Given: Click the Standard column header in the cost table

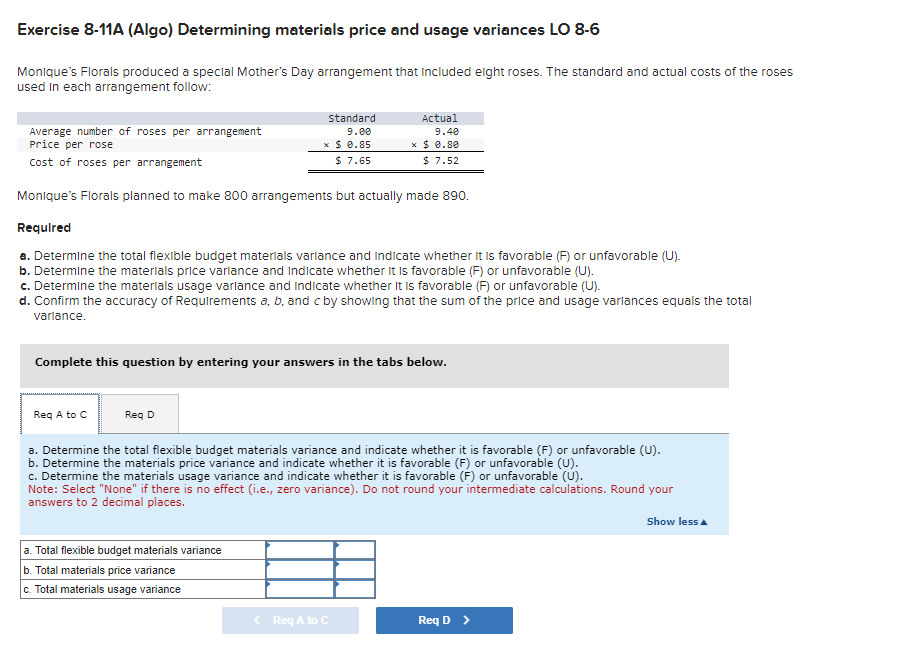Looking at the screenshot, I should 352,118.
